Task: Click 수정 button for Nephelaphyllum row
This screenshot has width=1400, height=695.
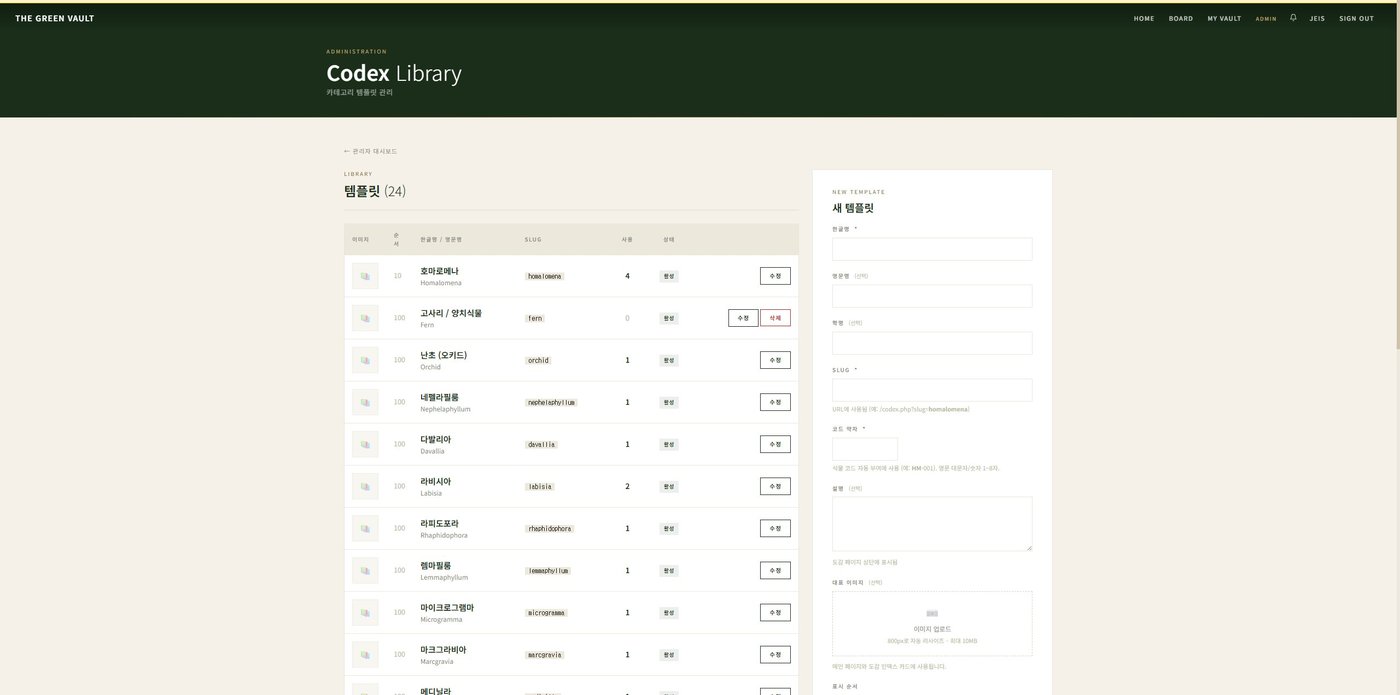Action: coord(775,402)
